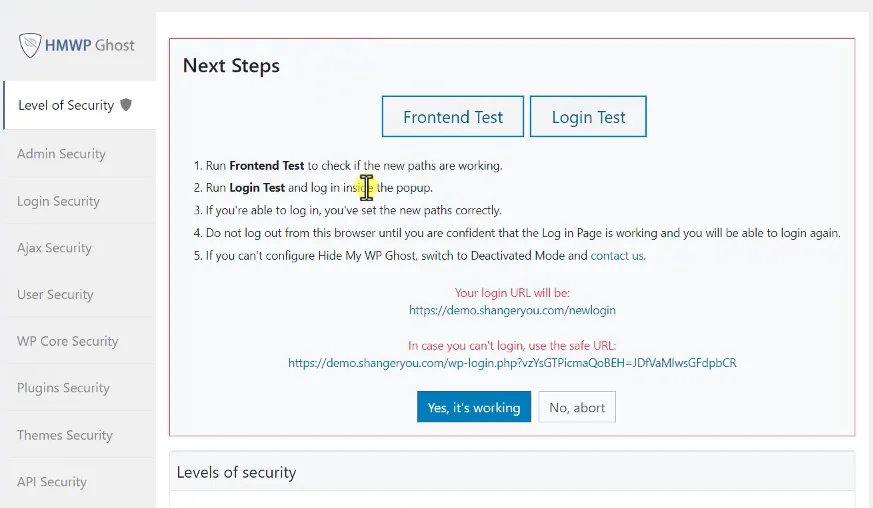
Task: Follow the contact us link
Action: click(x=617, y=256)
